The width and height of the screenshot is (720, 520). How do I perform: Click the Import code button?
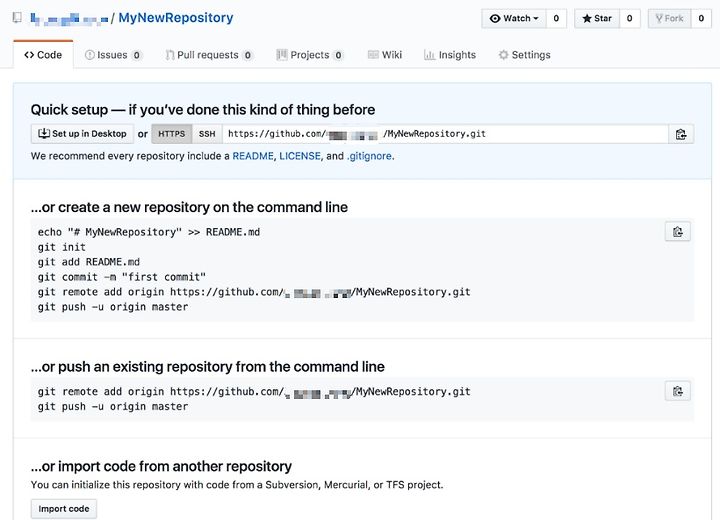coord(64,509)
